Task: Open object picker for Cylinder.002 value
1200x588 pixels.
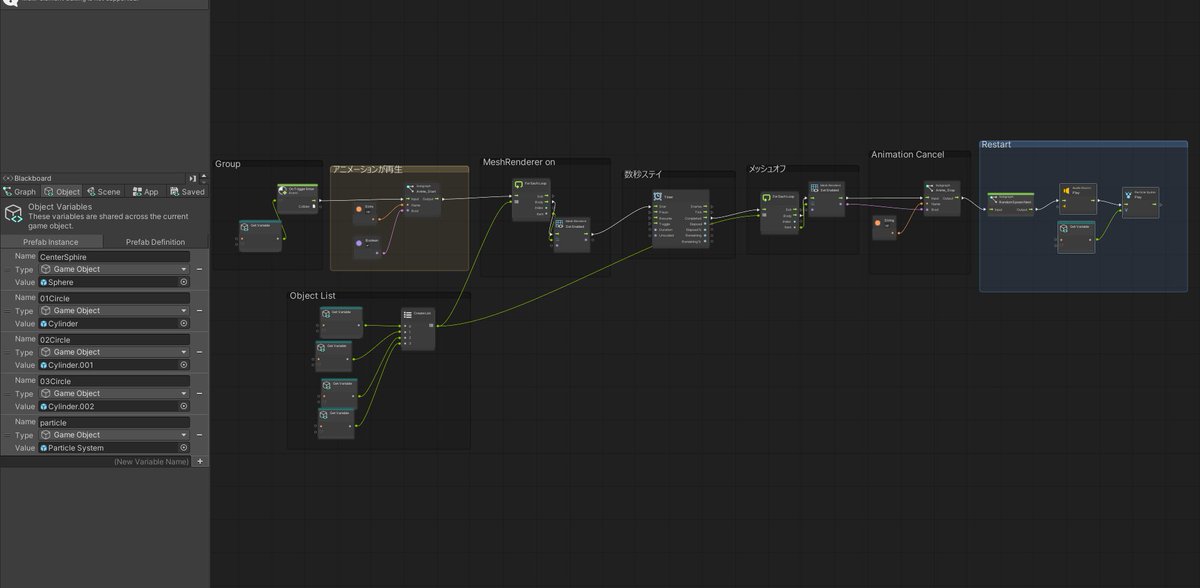Action: point(183,407)
